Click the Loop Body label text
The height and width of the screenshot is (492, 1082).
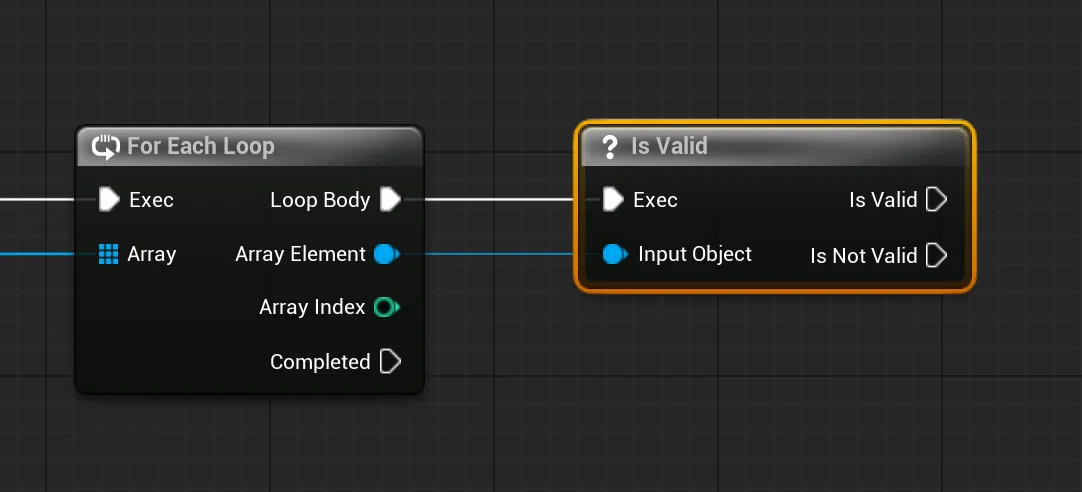(x=320, y=200)
